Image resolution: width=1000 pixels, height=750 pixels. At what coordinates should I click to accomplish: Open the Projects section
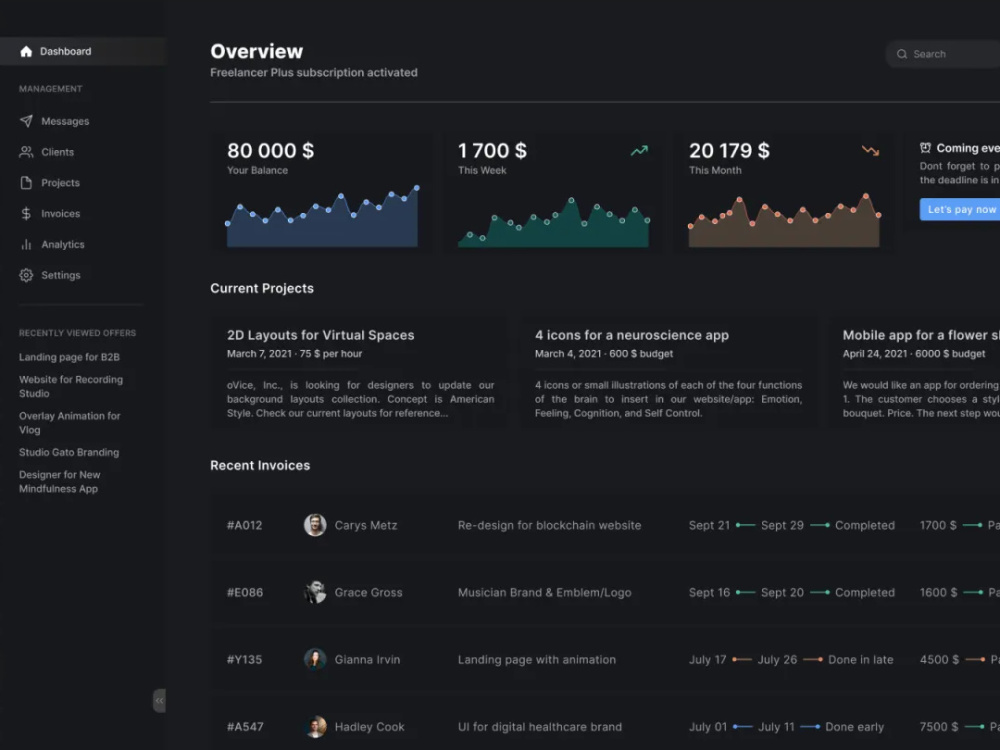(61, 182)
